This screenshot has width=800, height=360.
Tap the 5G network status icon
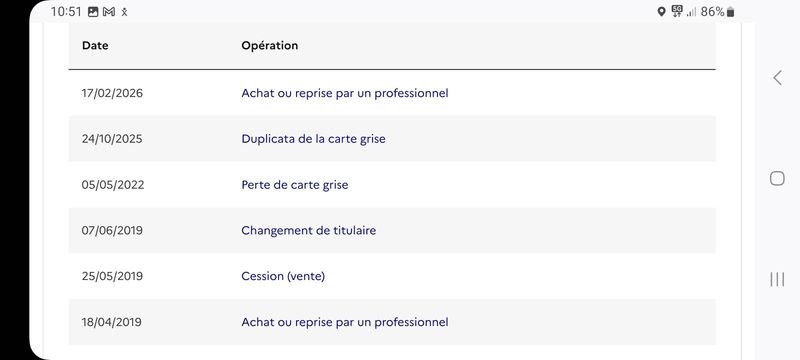[x=677, y=11]
